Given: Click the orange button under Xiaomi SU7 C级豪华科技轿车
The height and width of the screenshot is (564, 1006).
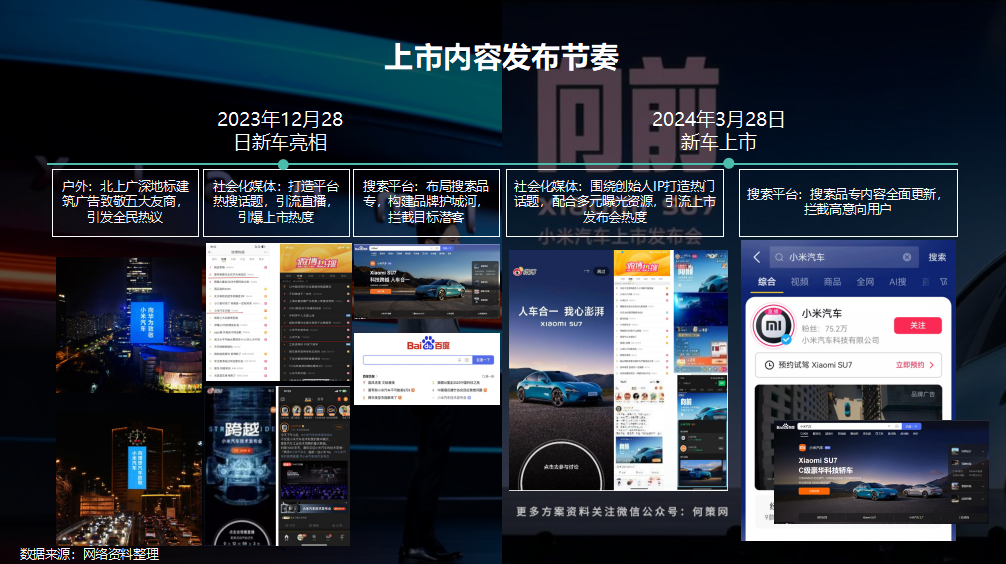Looking at the screenshot, I should click(814, 491).
